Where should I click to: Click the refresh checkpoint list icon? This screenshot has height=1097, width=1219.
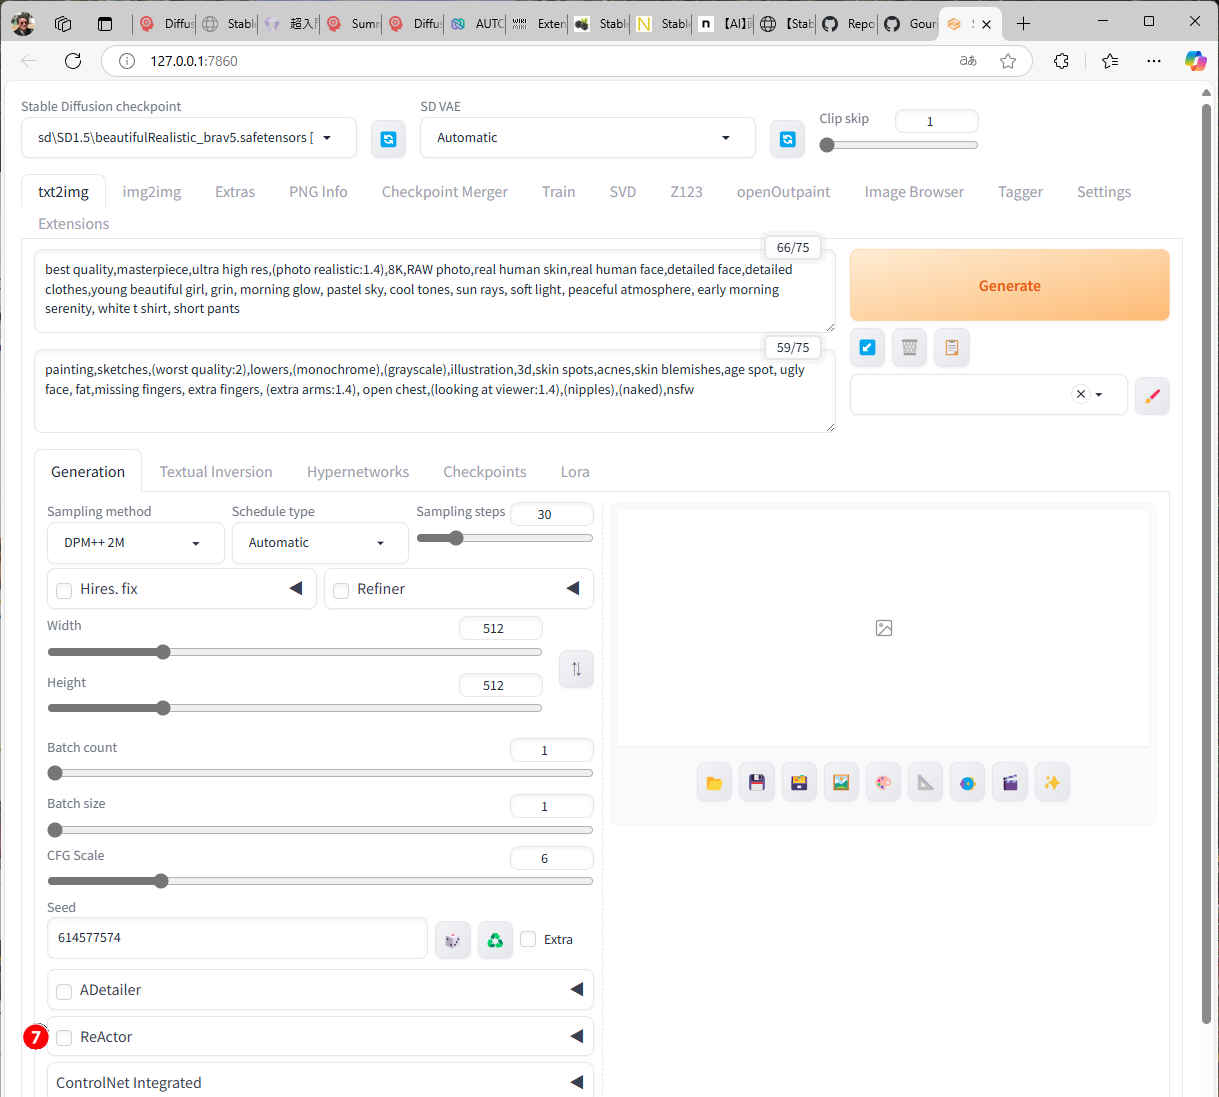pos(388,139)
